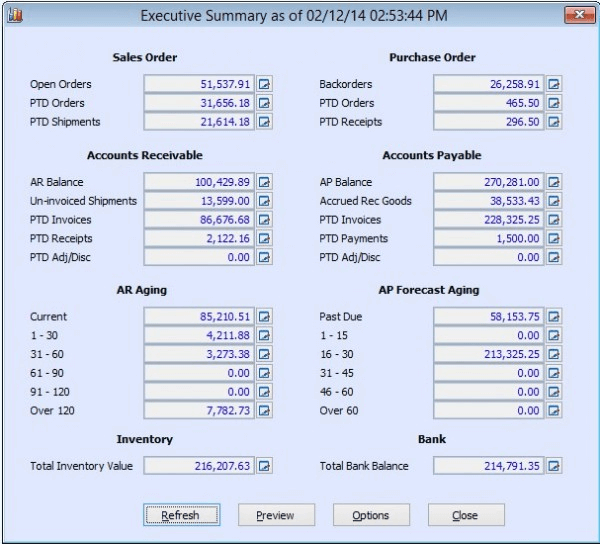Click the Close button

[466, 515]
